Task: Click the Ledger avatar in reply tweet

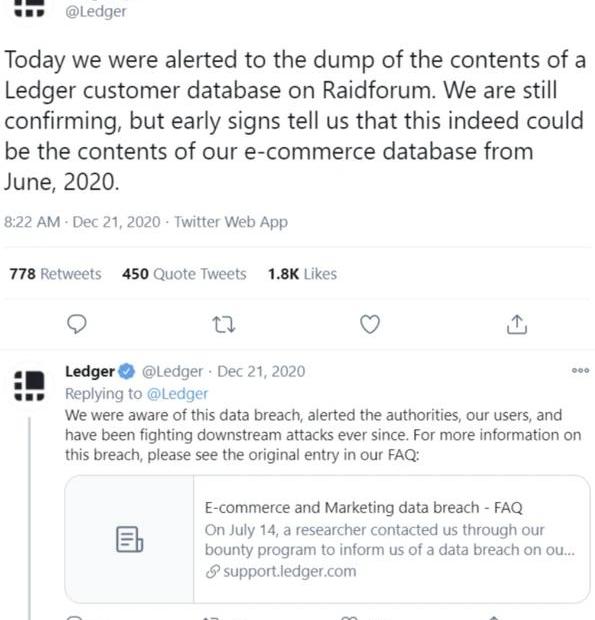Action: 29,386
